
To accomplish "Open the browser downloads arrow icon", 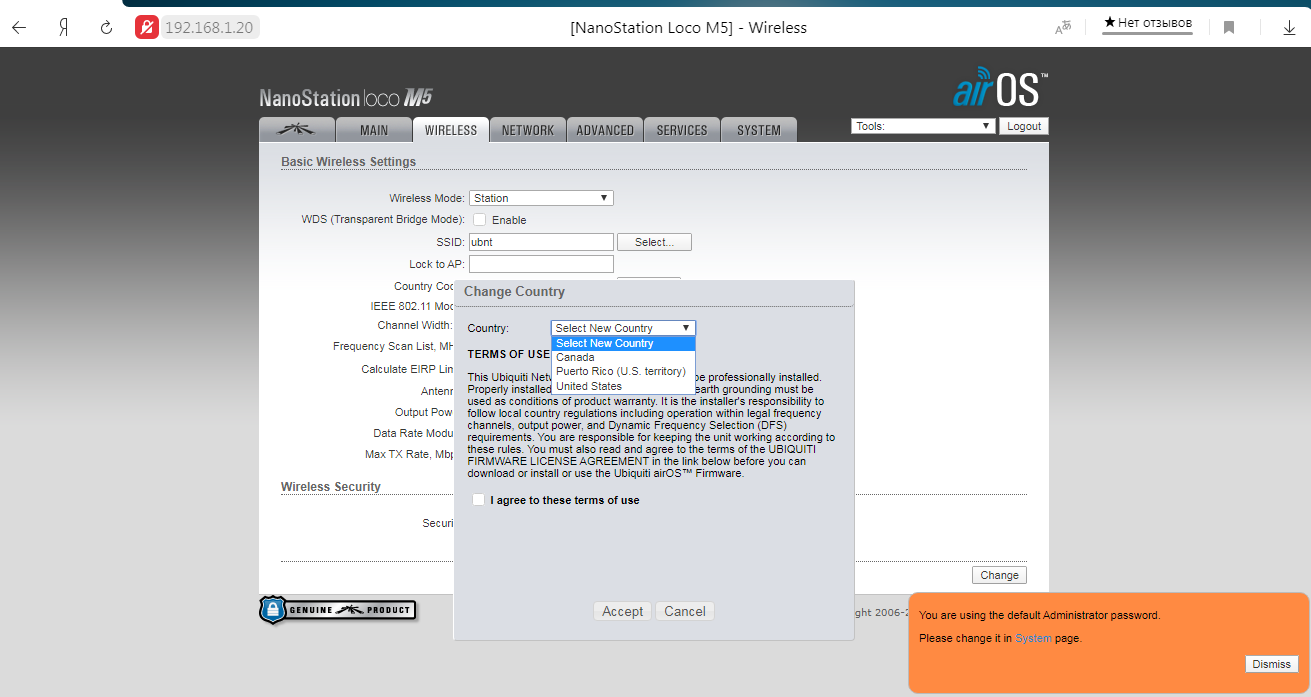I will click(1290, 28).
